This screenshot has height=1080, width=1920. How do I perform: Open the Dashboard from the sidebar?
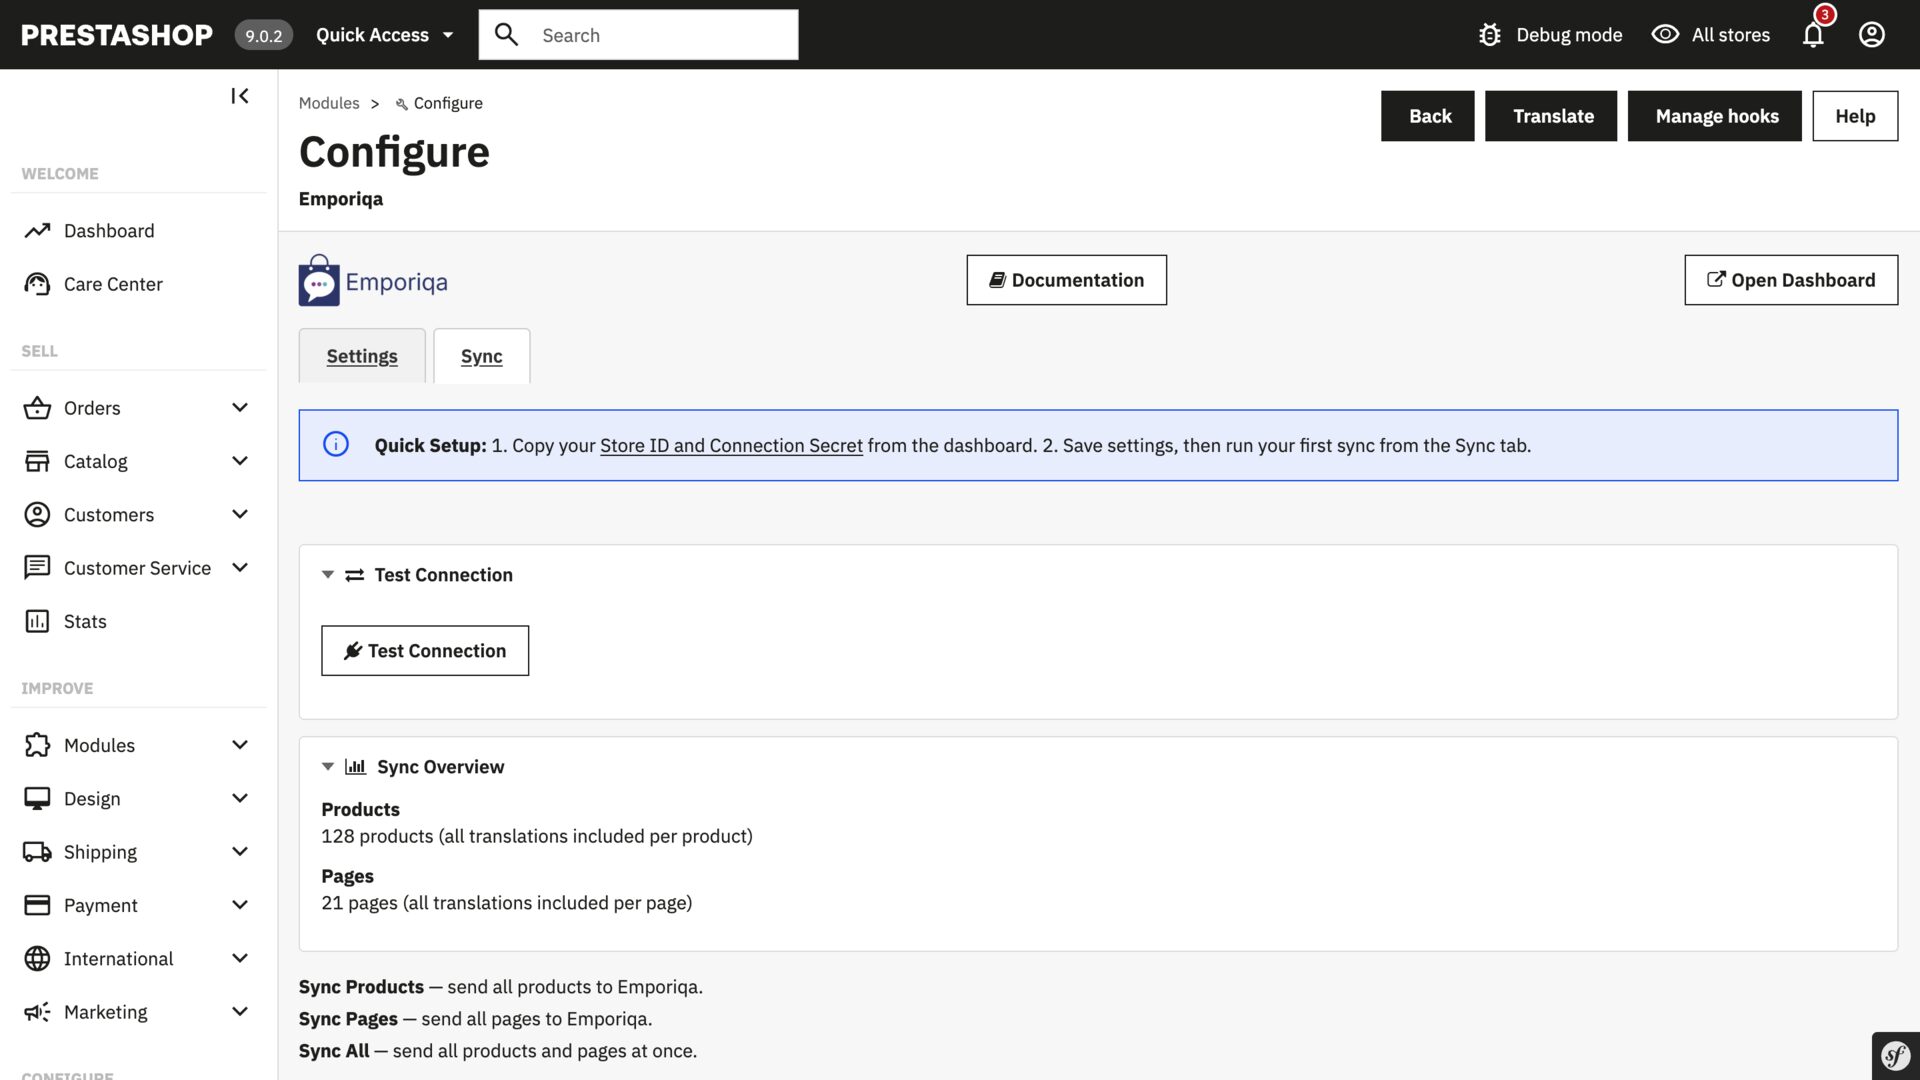click(x=109, y=230)
